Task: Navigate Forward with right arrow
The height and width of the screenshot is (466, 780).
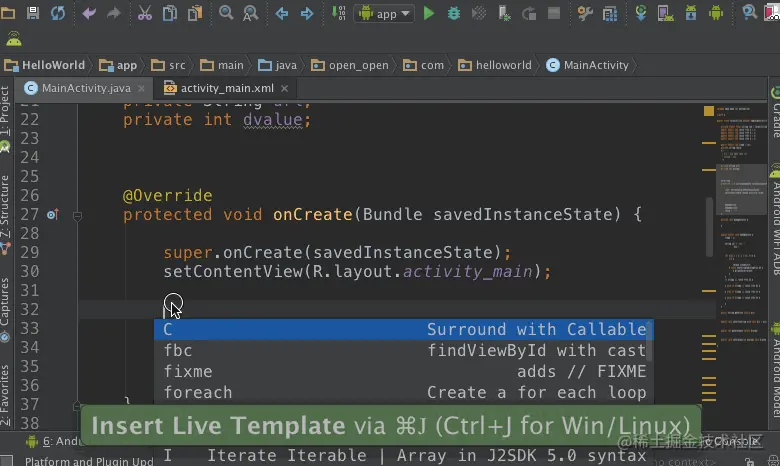Action: pos(307,14)
